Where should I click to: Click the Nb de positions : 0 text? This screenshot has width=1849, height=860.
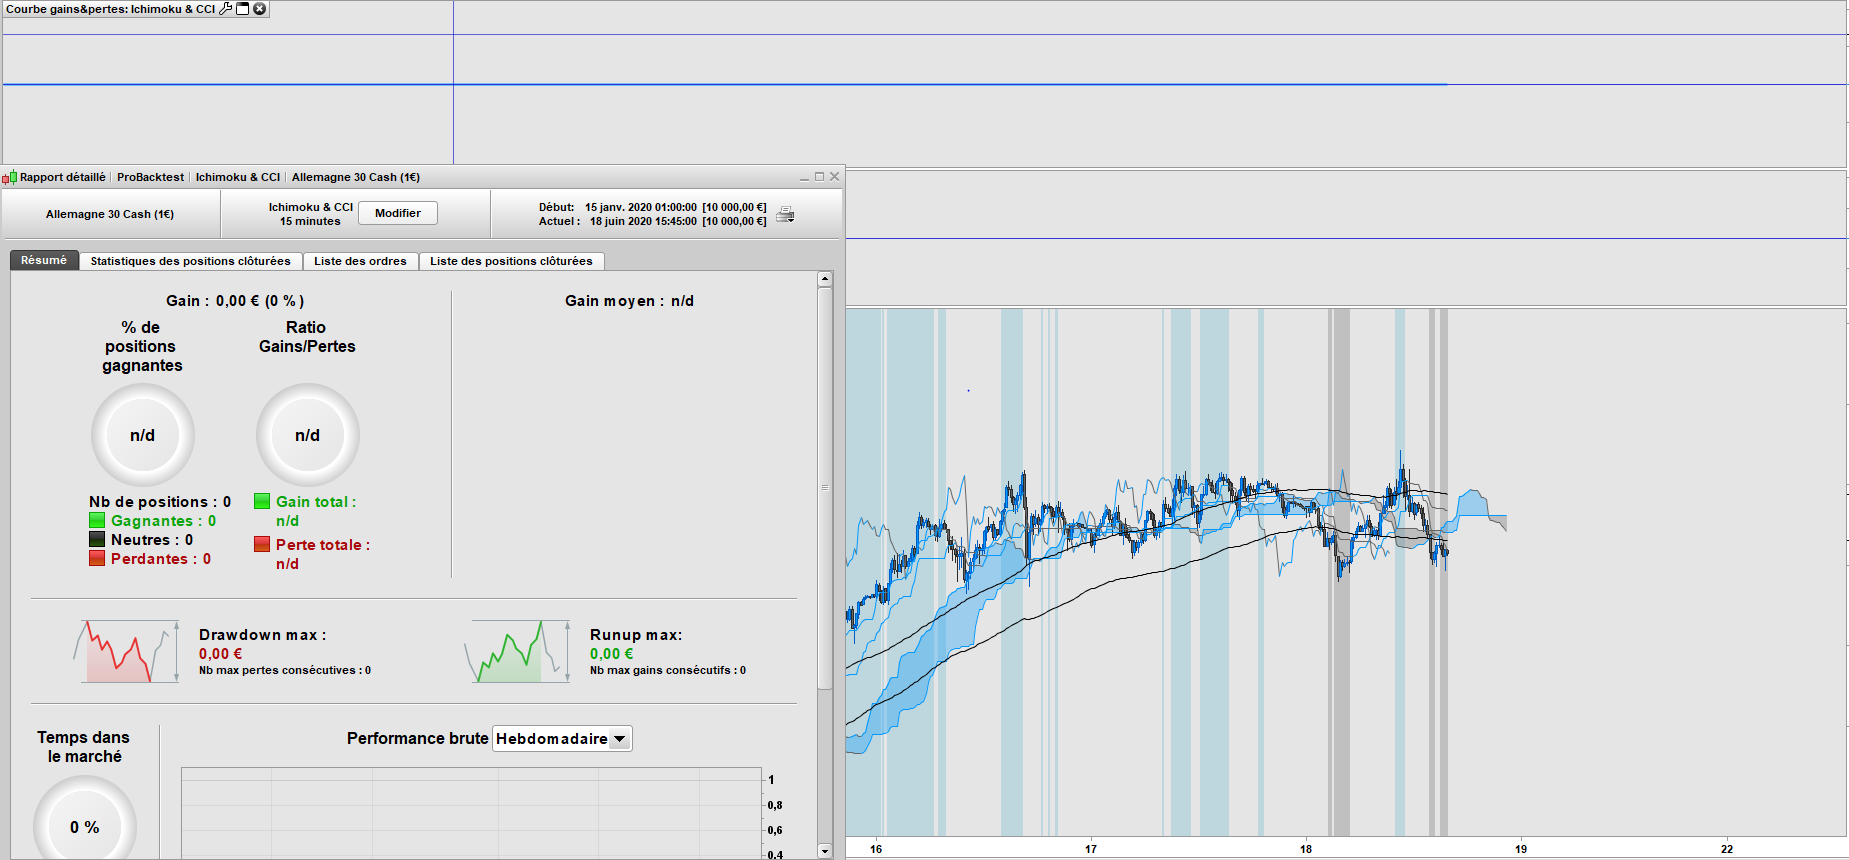click(160, 502)
